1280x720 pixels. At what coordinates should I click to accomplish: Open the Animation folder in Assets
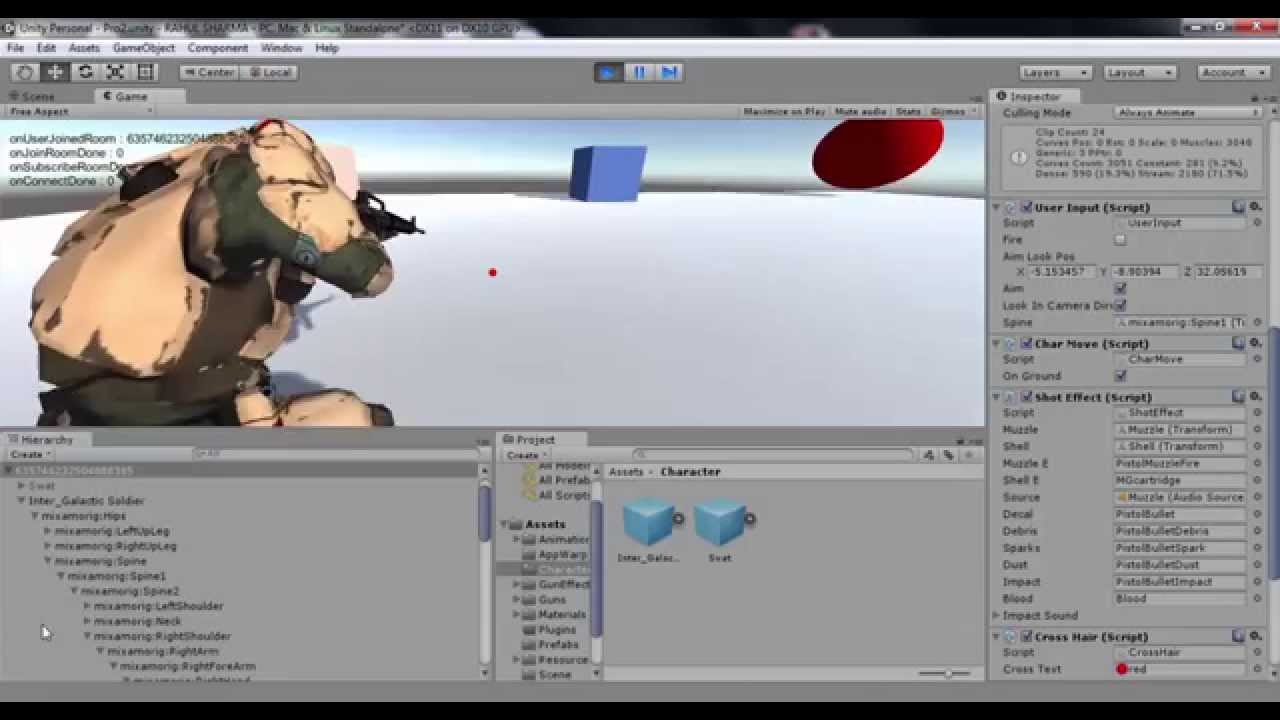555,539
